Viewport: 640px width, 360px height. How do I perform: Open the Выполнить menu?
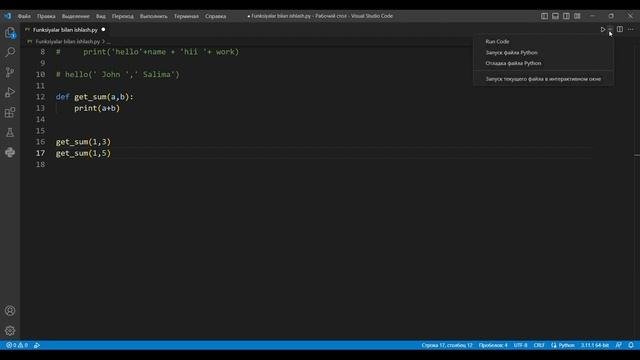(x=153, y=16)
